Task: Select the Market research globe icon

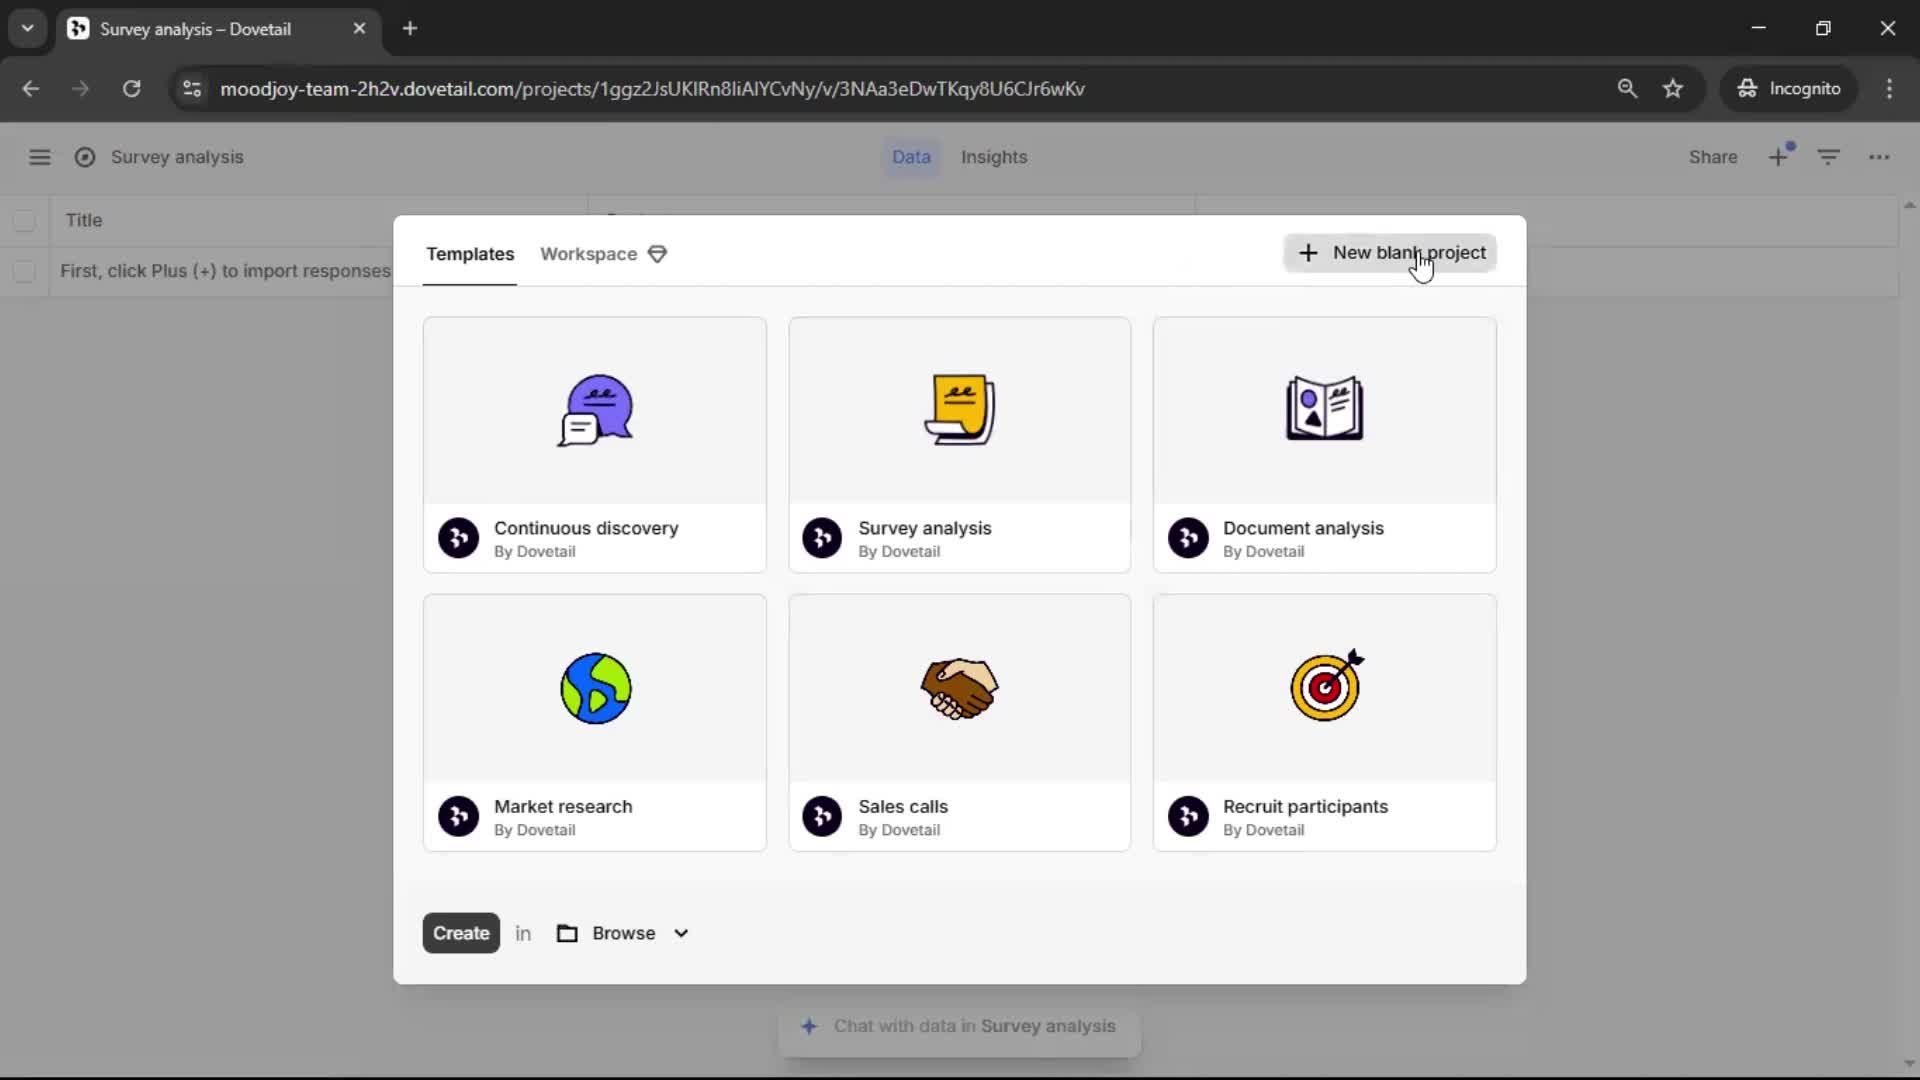Action: click(595, 688)
